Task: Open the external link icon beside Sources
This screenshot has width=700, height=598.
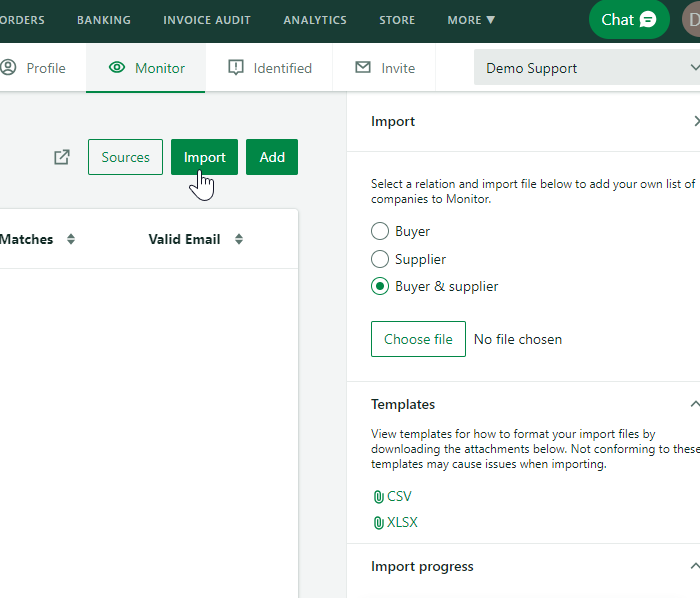Action: pyautogui.click(x=62, y=157)
